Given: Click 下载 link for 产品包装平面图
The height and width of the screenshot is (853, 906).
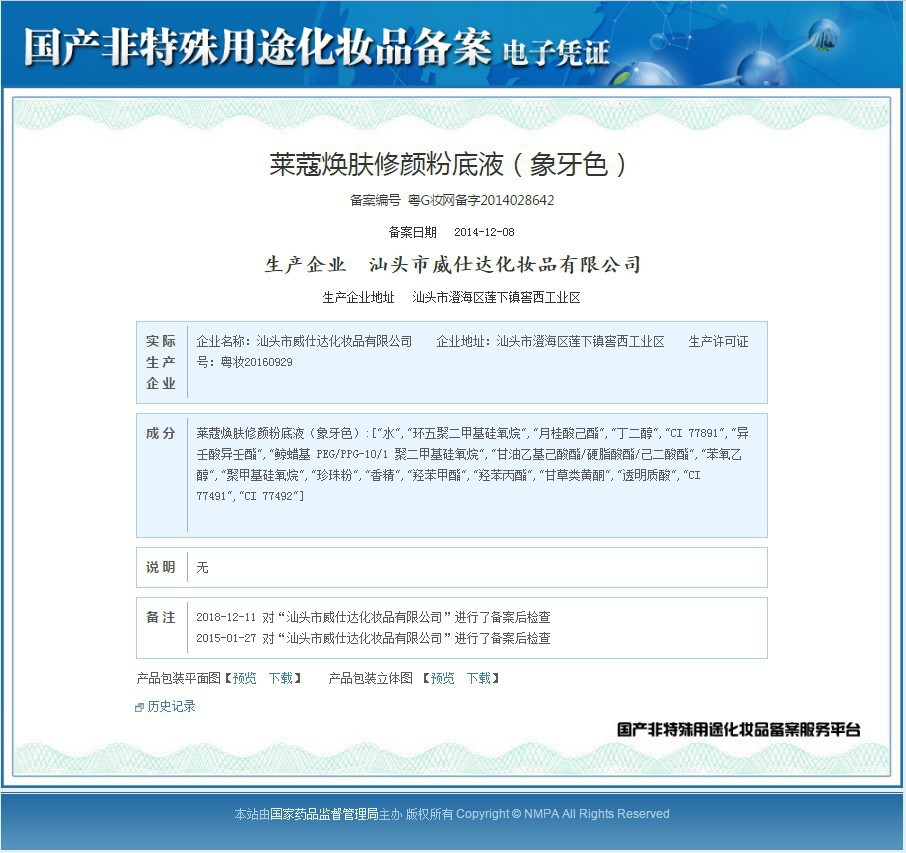Looking at the screenshot, I should click(x=281, y=678).
